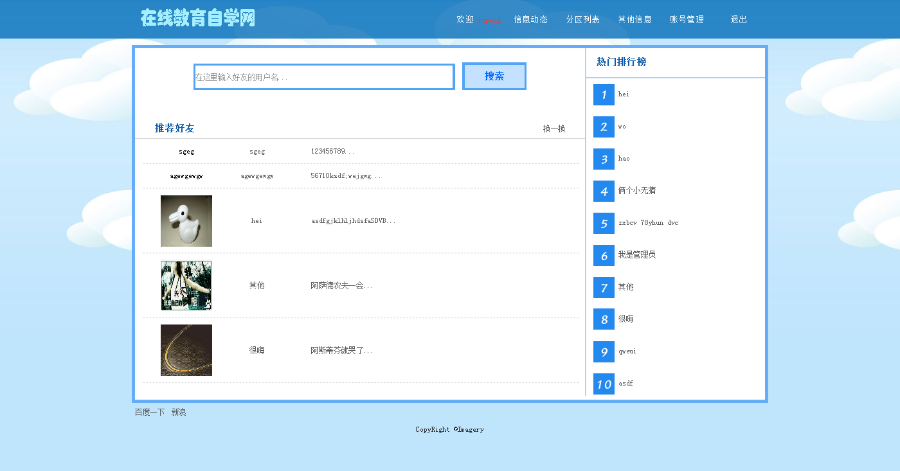Select hei in the popular ranking

[623, 95]
